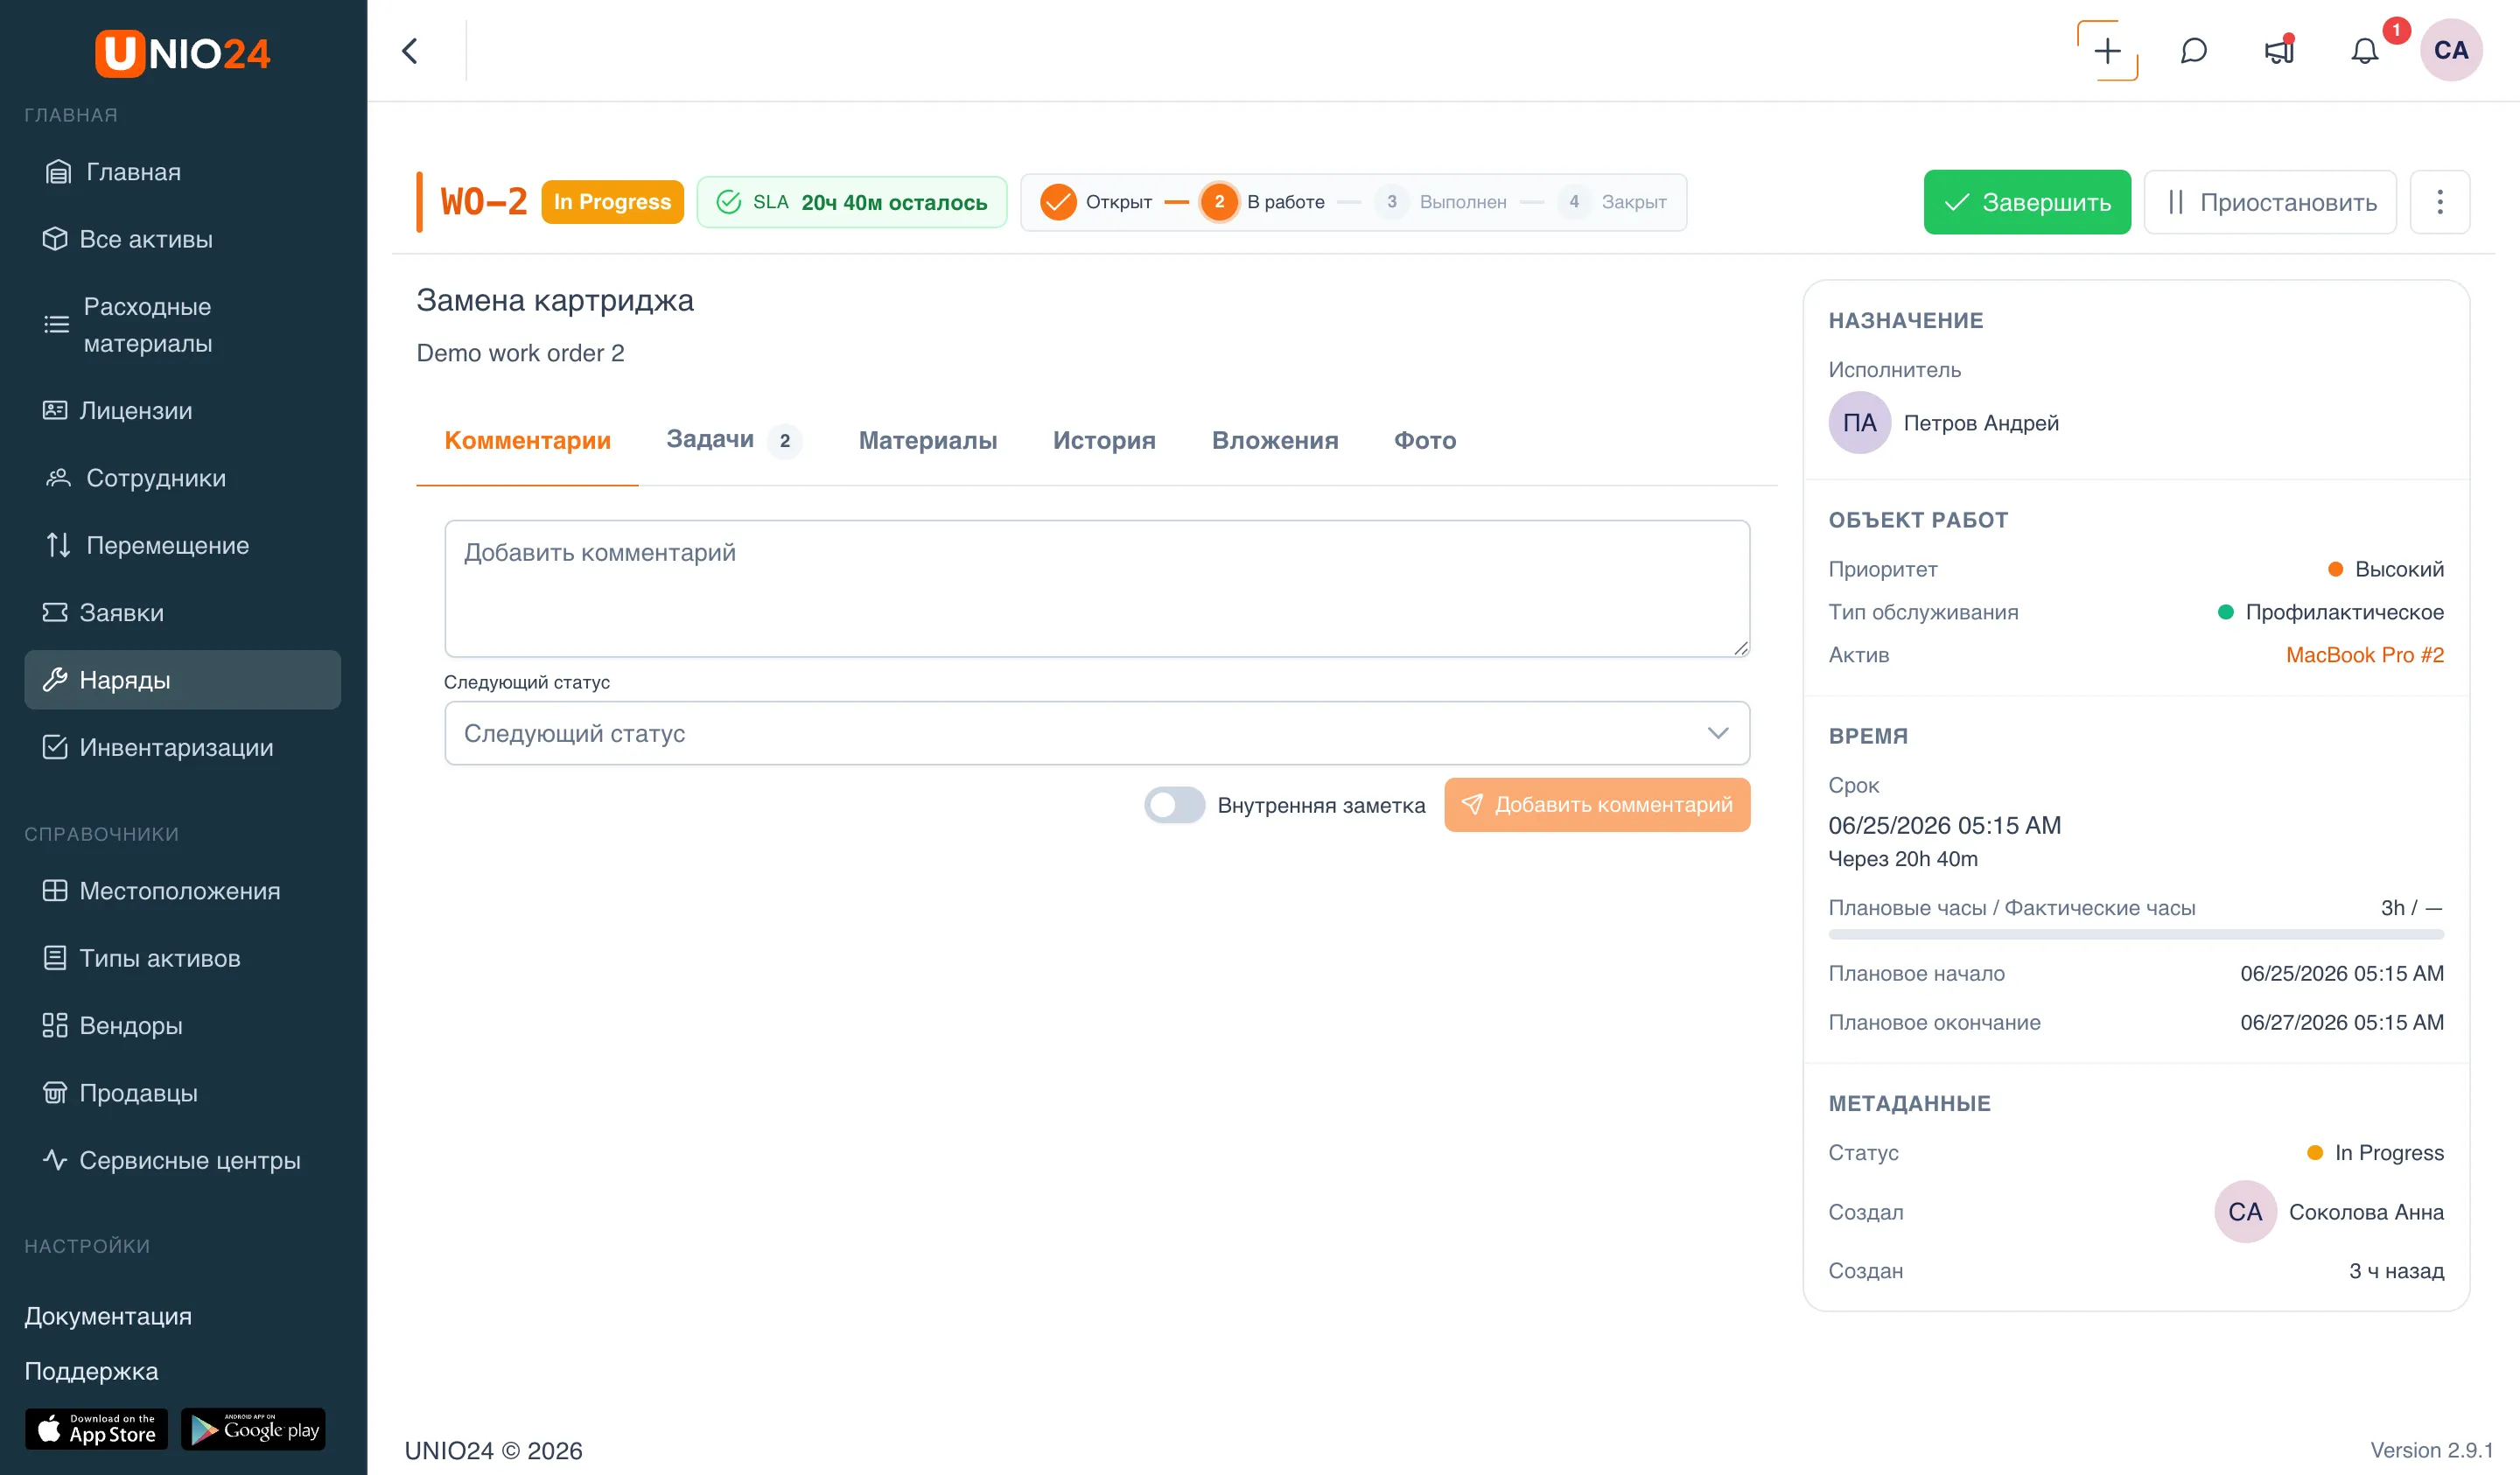The image size is (2520, 1475).
Task: Click the planned/actual hours progress bar
Action: tap(2136, 934)
